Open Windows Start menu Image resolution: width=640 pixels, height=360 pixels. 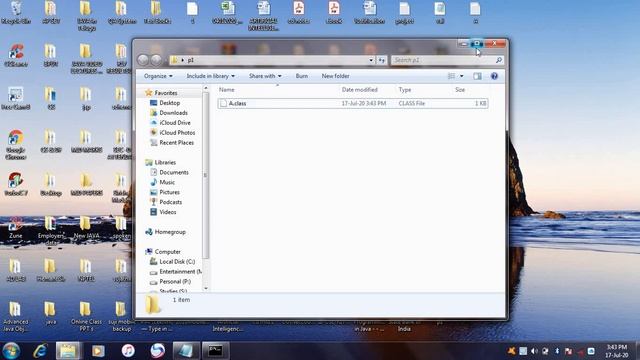click(11, 351)
